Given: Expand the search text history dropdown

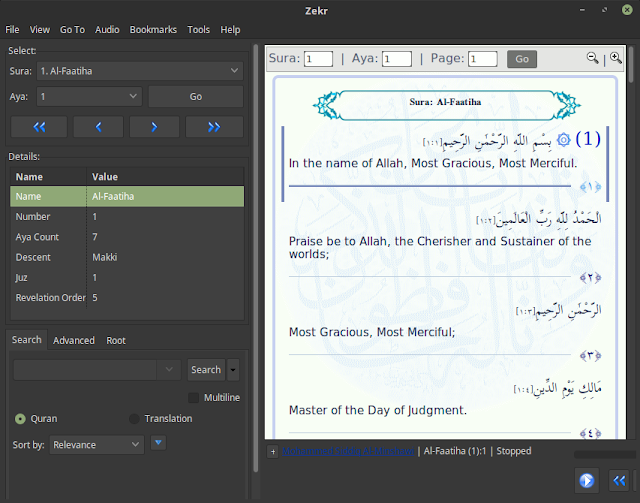Looking at the screenshot, I should (169, 369).
